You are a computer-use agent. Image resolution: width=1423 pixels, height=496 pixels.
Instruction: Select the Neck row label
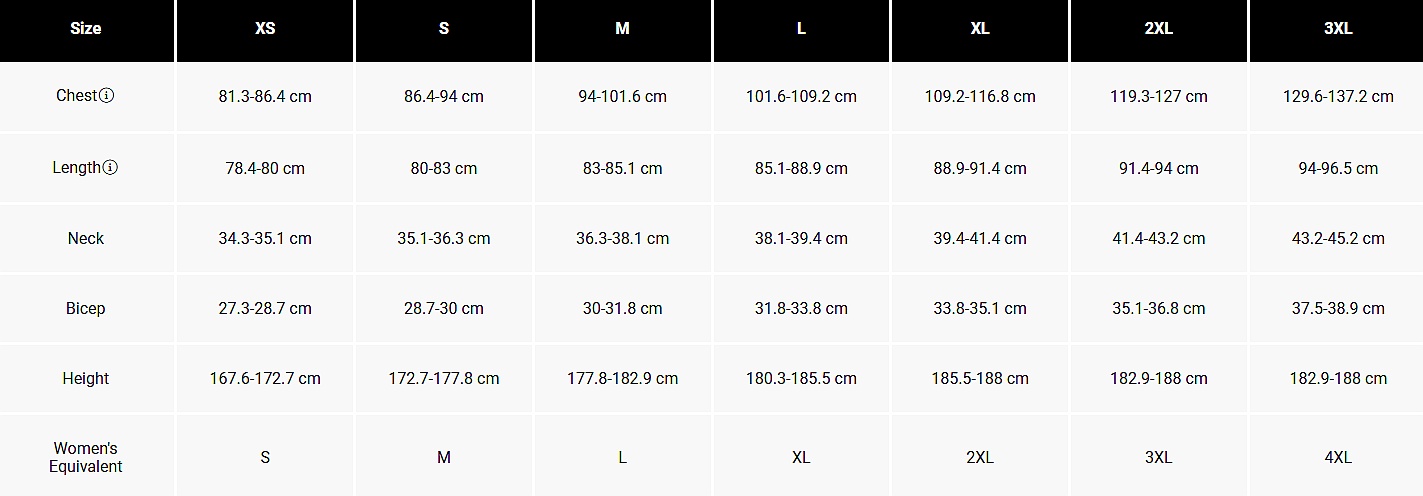(86, 238)
